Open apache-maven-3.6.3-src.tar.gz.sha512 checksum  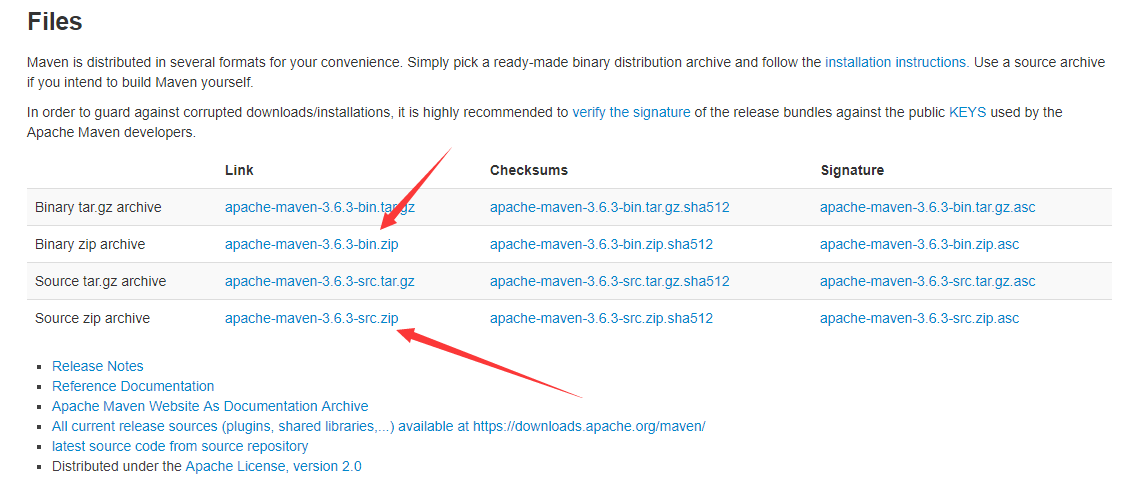pos(609,281)
